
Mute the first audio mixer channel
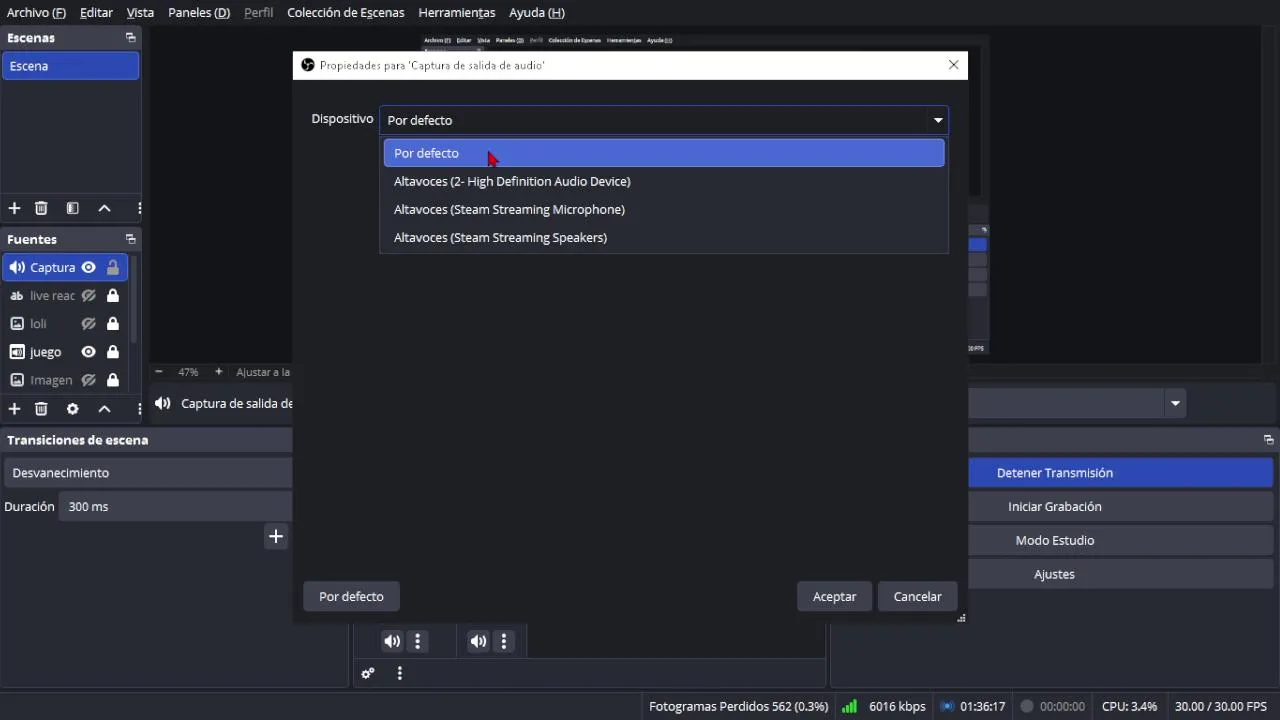coord(392,642)
